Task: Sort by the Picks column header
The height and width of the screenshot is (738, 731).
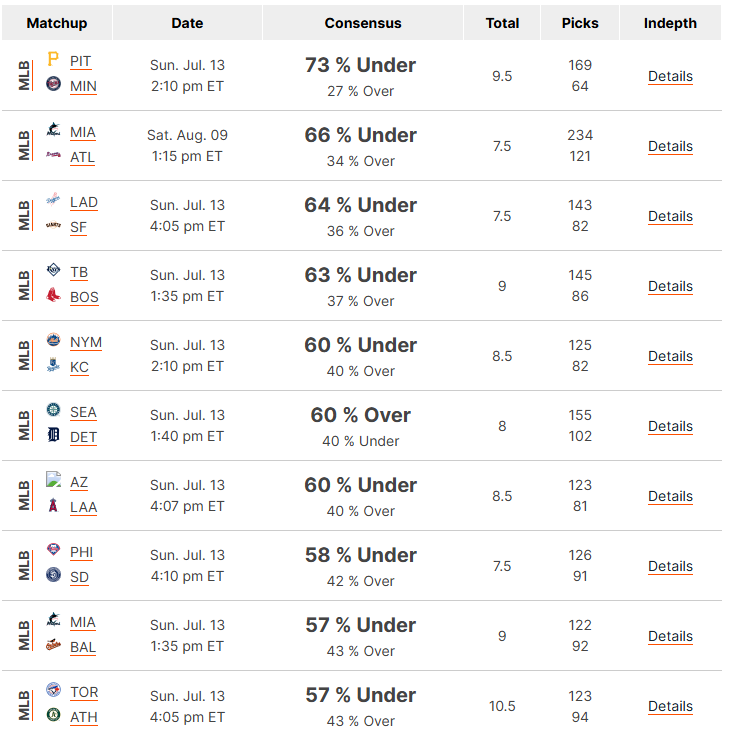Action: coord(580,23)
